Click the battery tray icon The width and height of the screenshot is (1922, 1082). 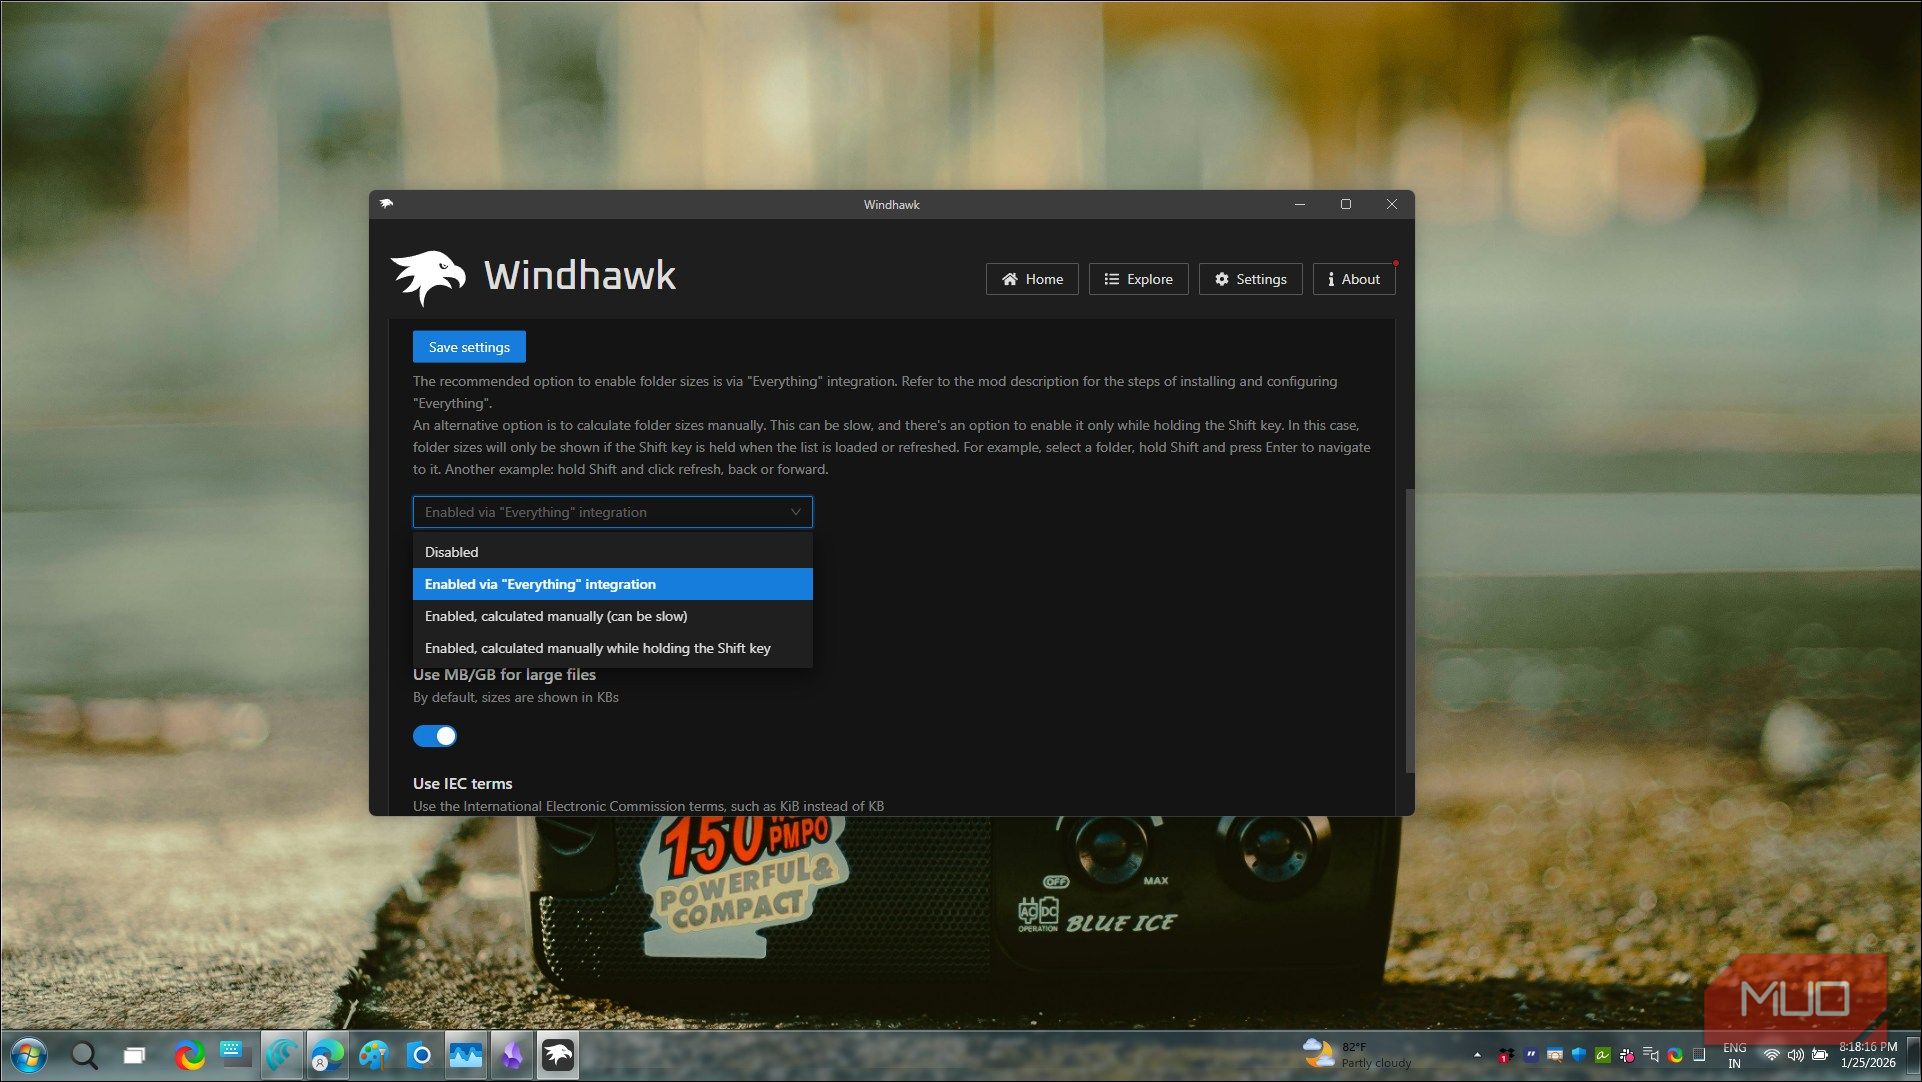pos(1820,1055)
